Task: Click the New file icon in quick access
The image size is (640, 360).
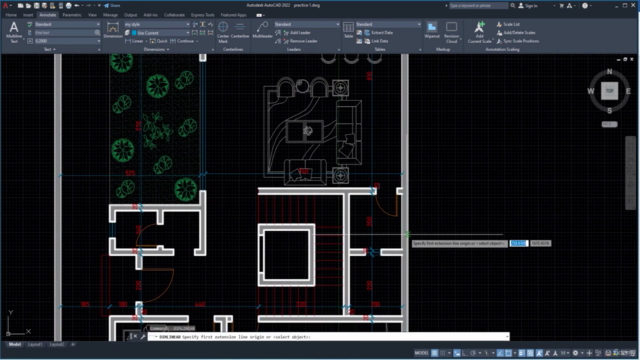Action: 20,6
